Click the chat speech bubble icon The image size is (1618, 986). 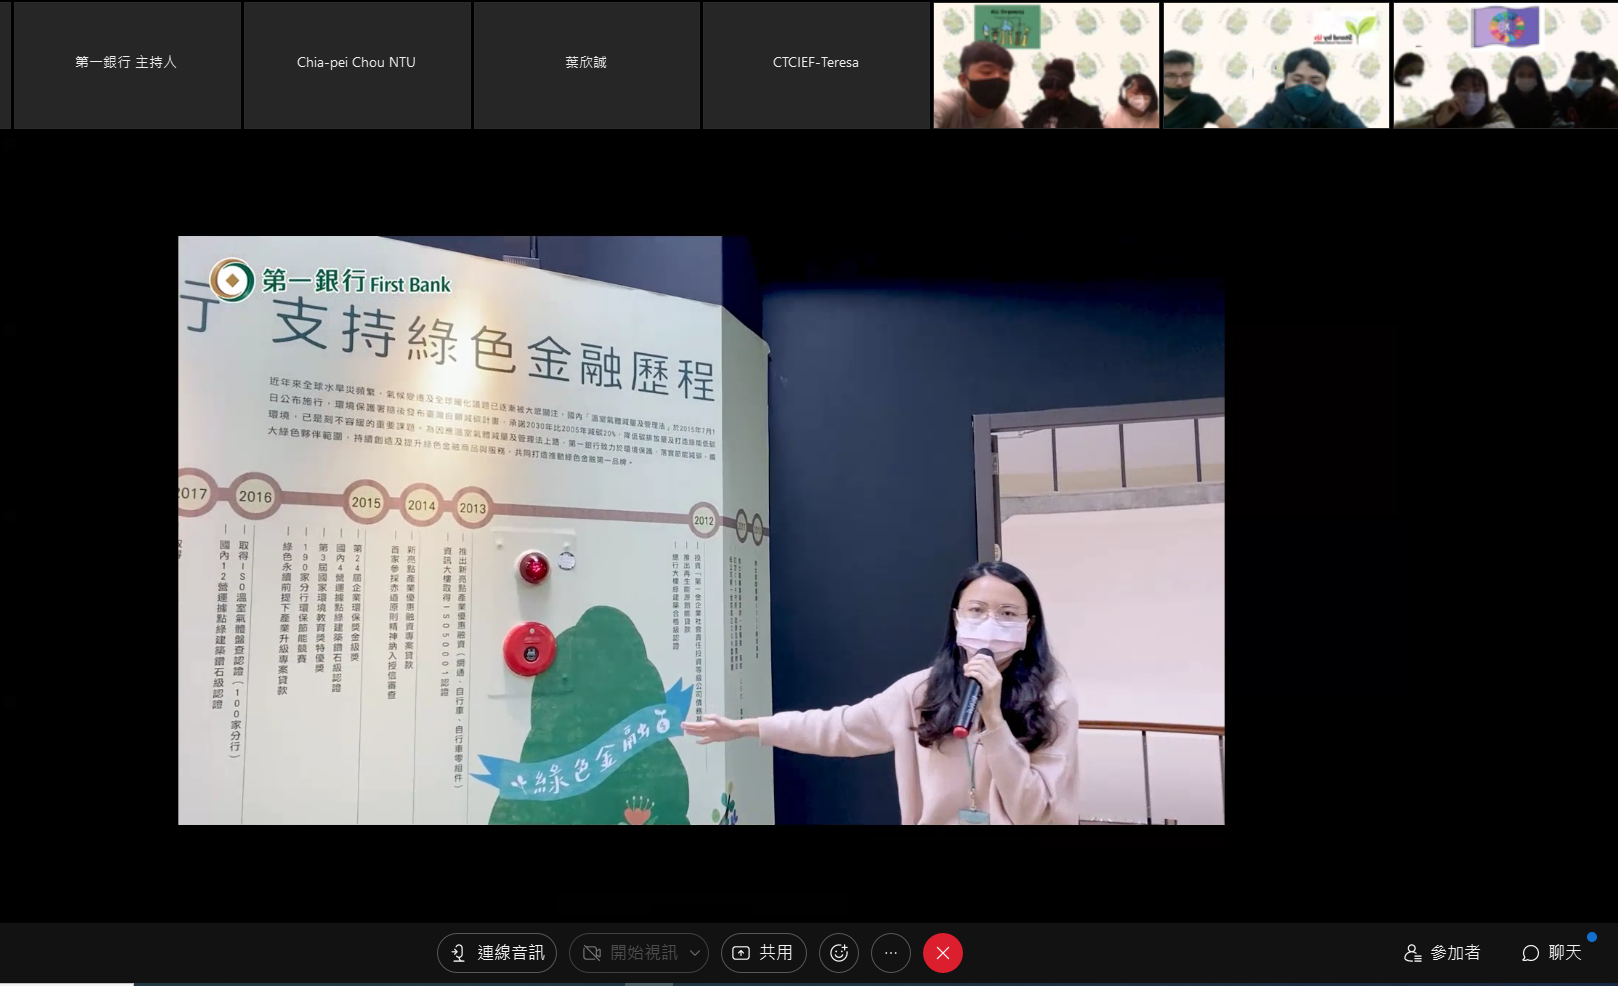click(1530, 953)
